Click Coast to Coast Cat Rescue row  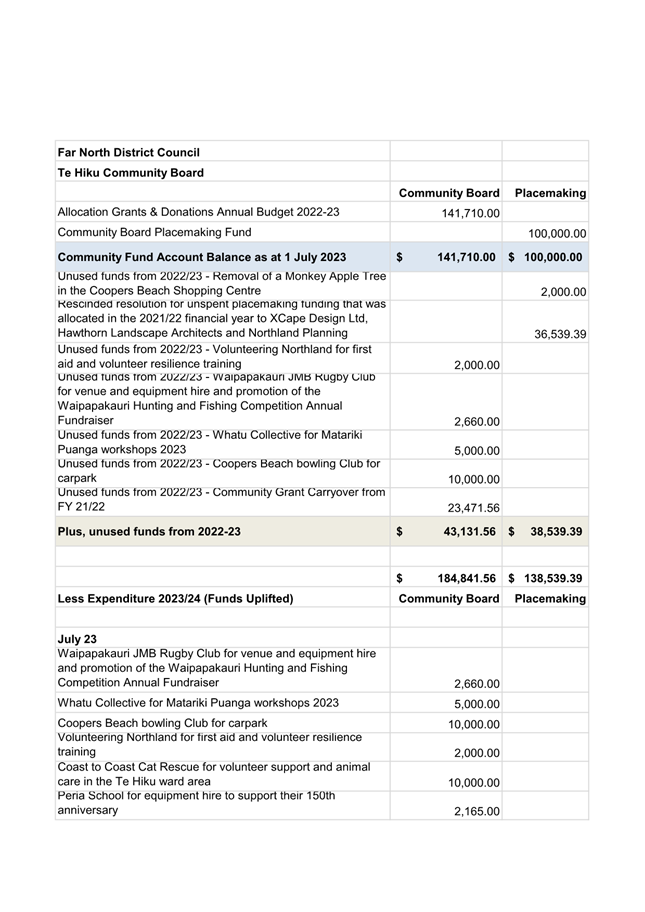(x=322, y=776)
